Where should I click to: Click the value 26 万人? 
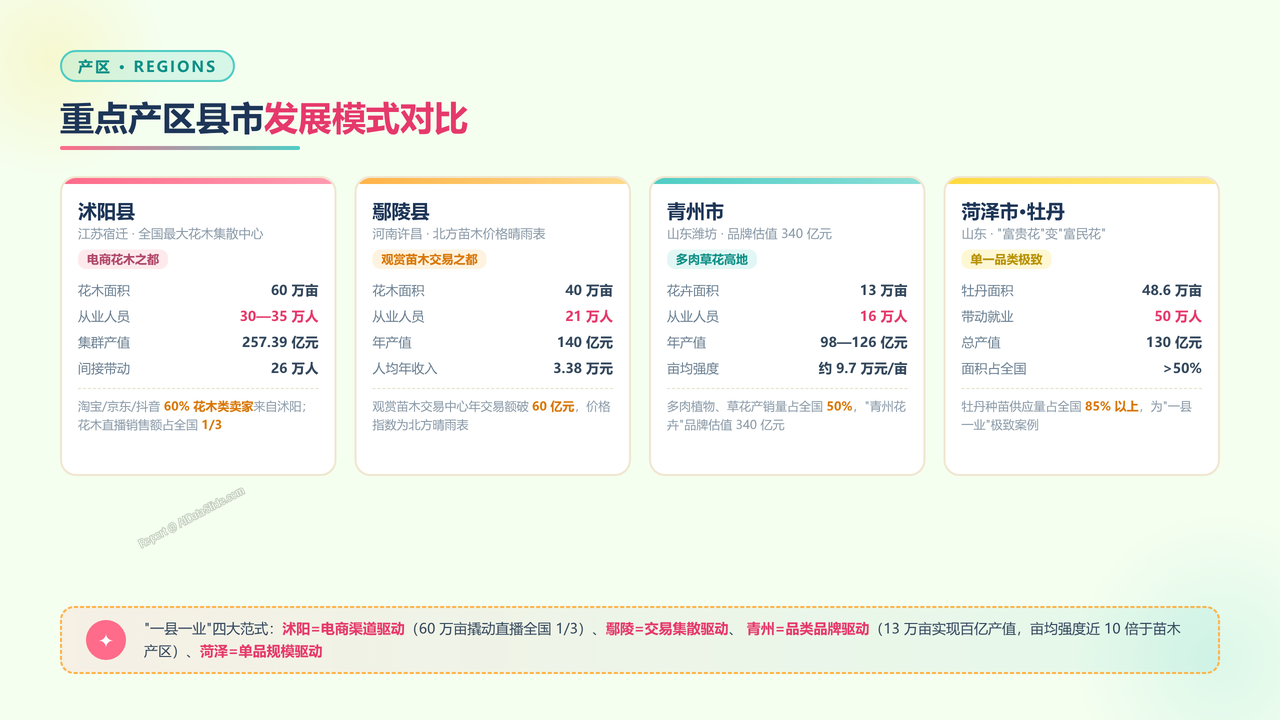[x=295, y=368]
